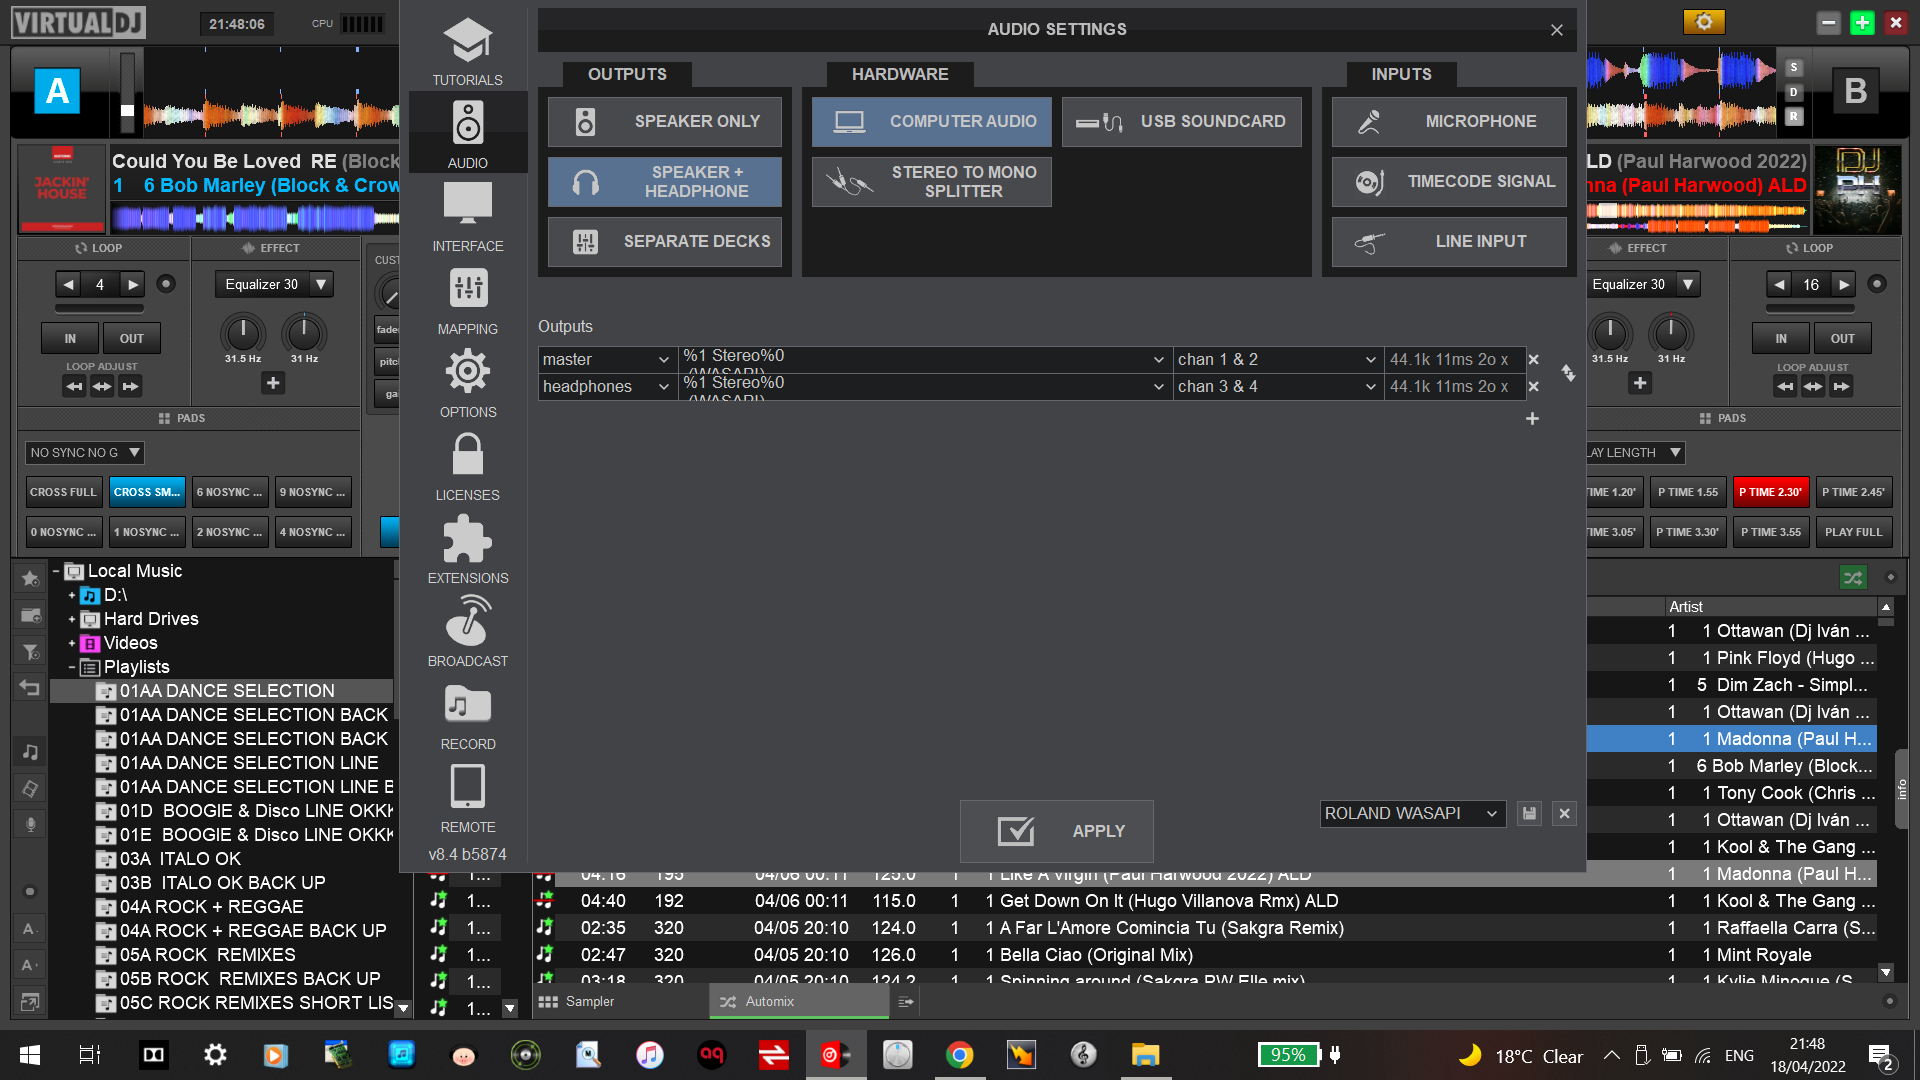Adjust deck B 31 Hz equalizer knob
The image size is (1920, 1080).
(1671, 333)
